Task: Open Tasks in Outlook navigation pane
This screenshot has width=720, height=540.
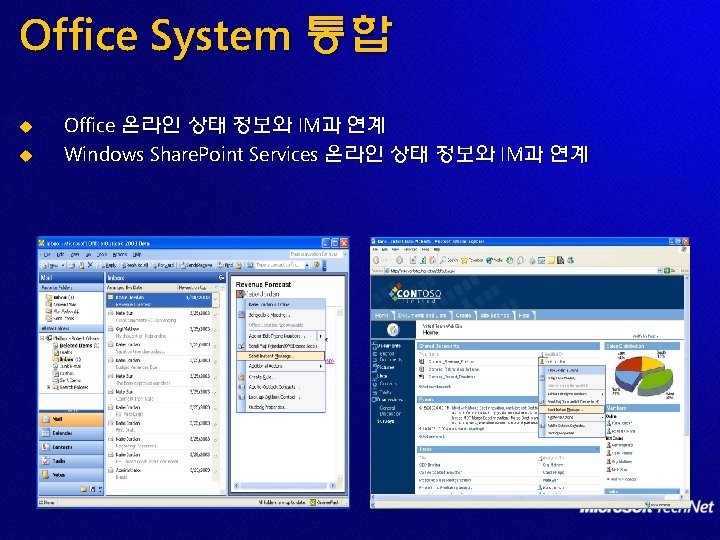Action: pyautogui.click(x=71, y=461)
